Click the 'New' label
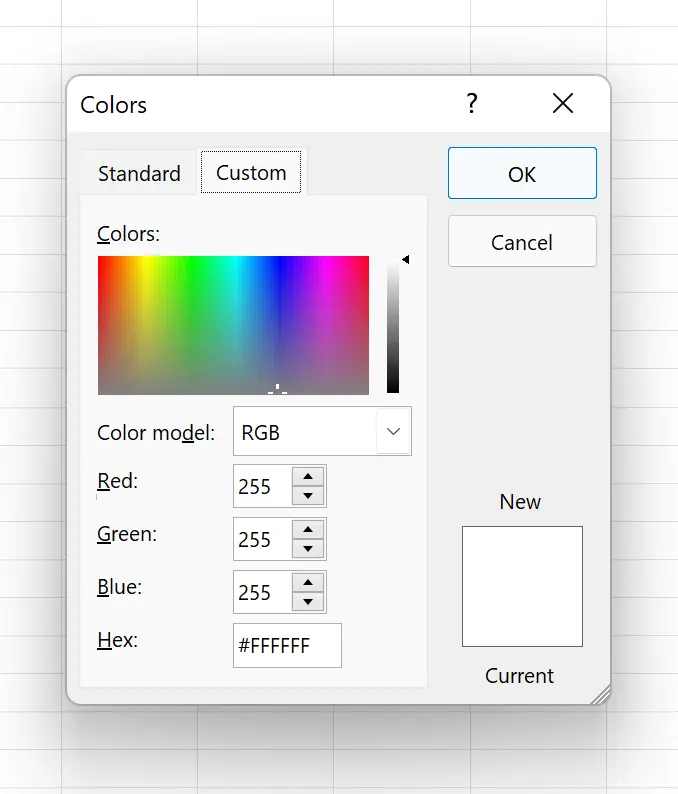Image resolution: width=678 pixels, height=794 pixels. click(520, 502)
